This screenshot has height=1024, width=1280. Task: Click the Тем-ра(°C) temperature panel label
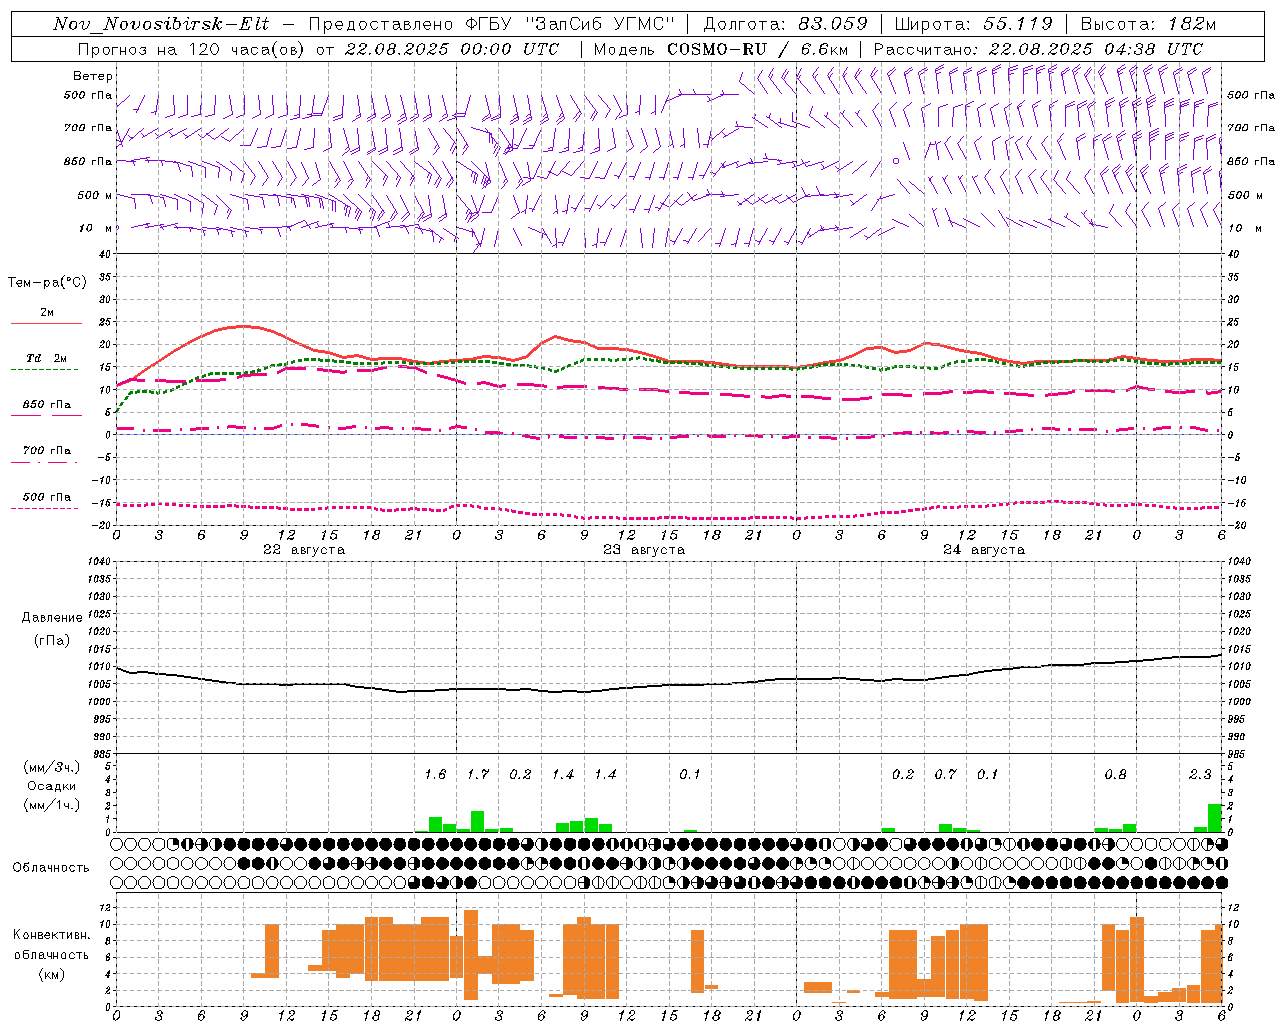point(47,283)
